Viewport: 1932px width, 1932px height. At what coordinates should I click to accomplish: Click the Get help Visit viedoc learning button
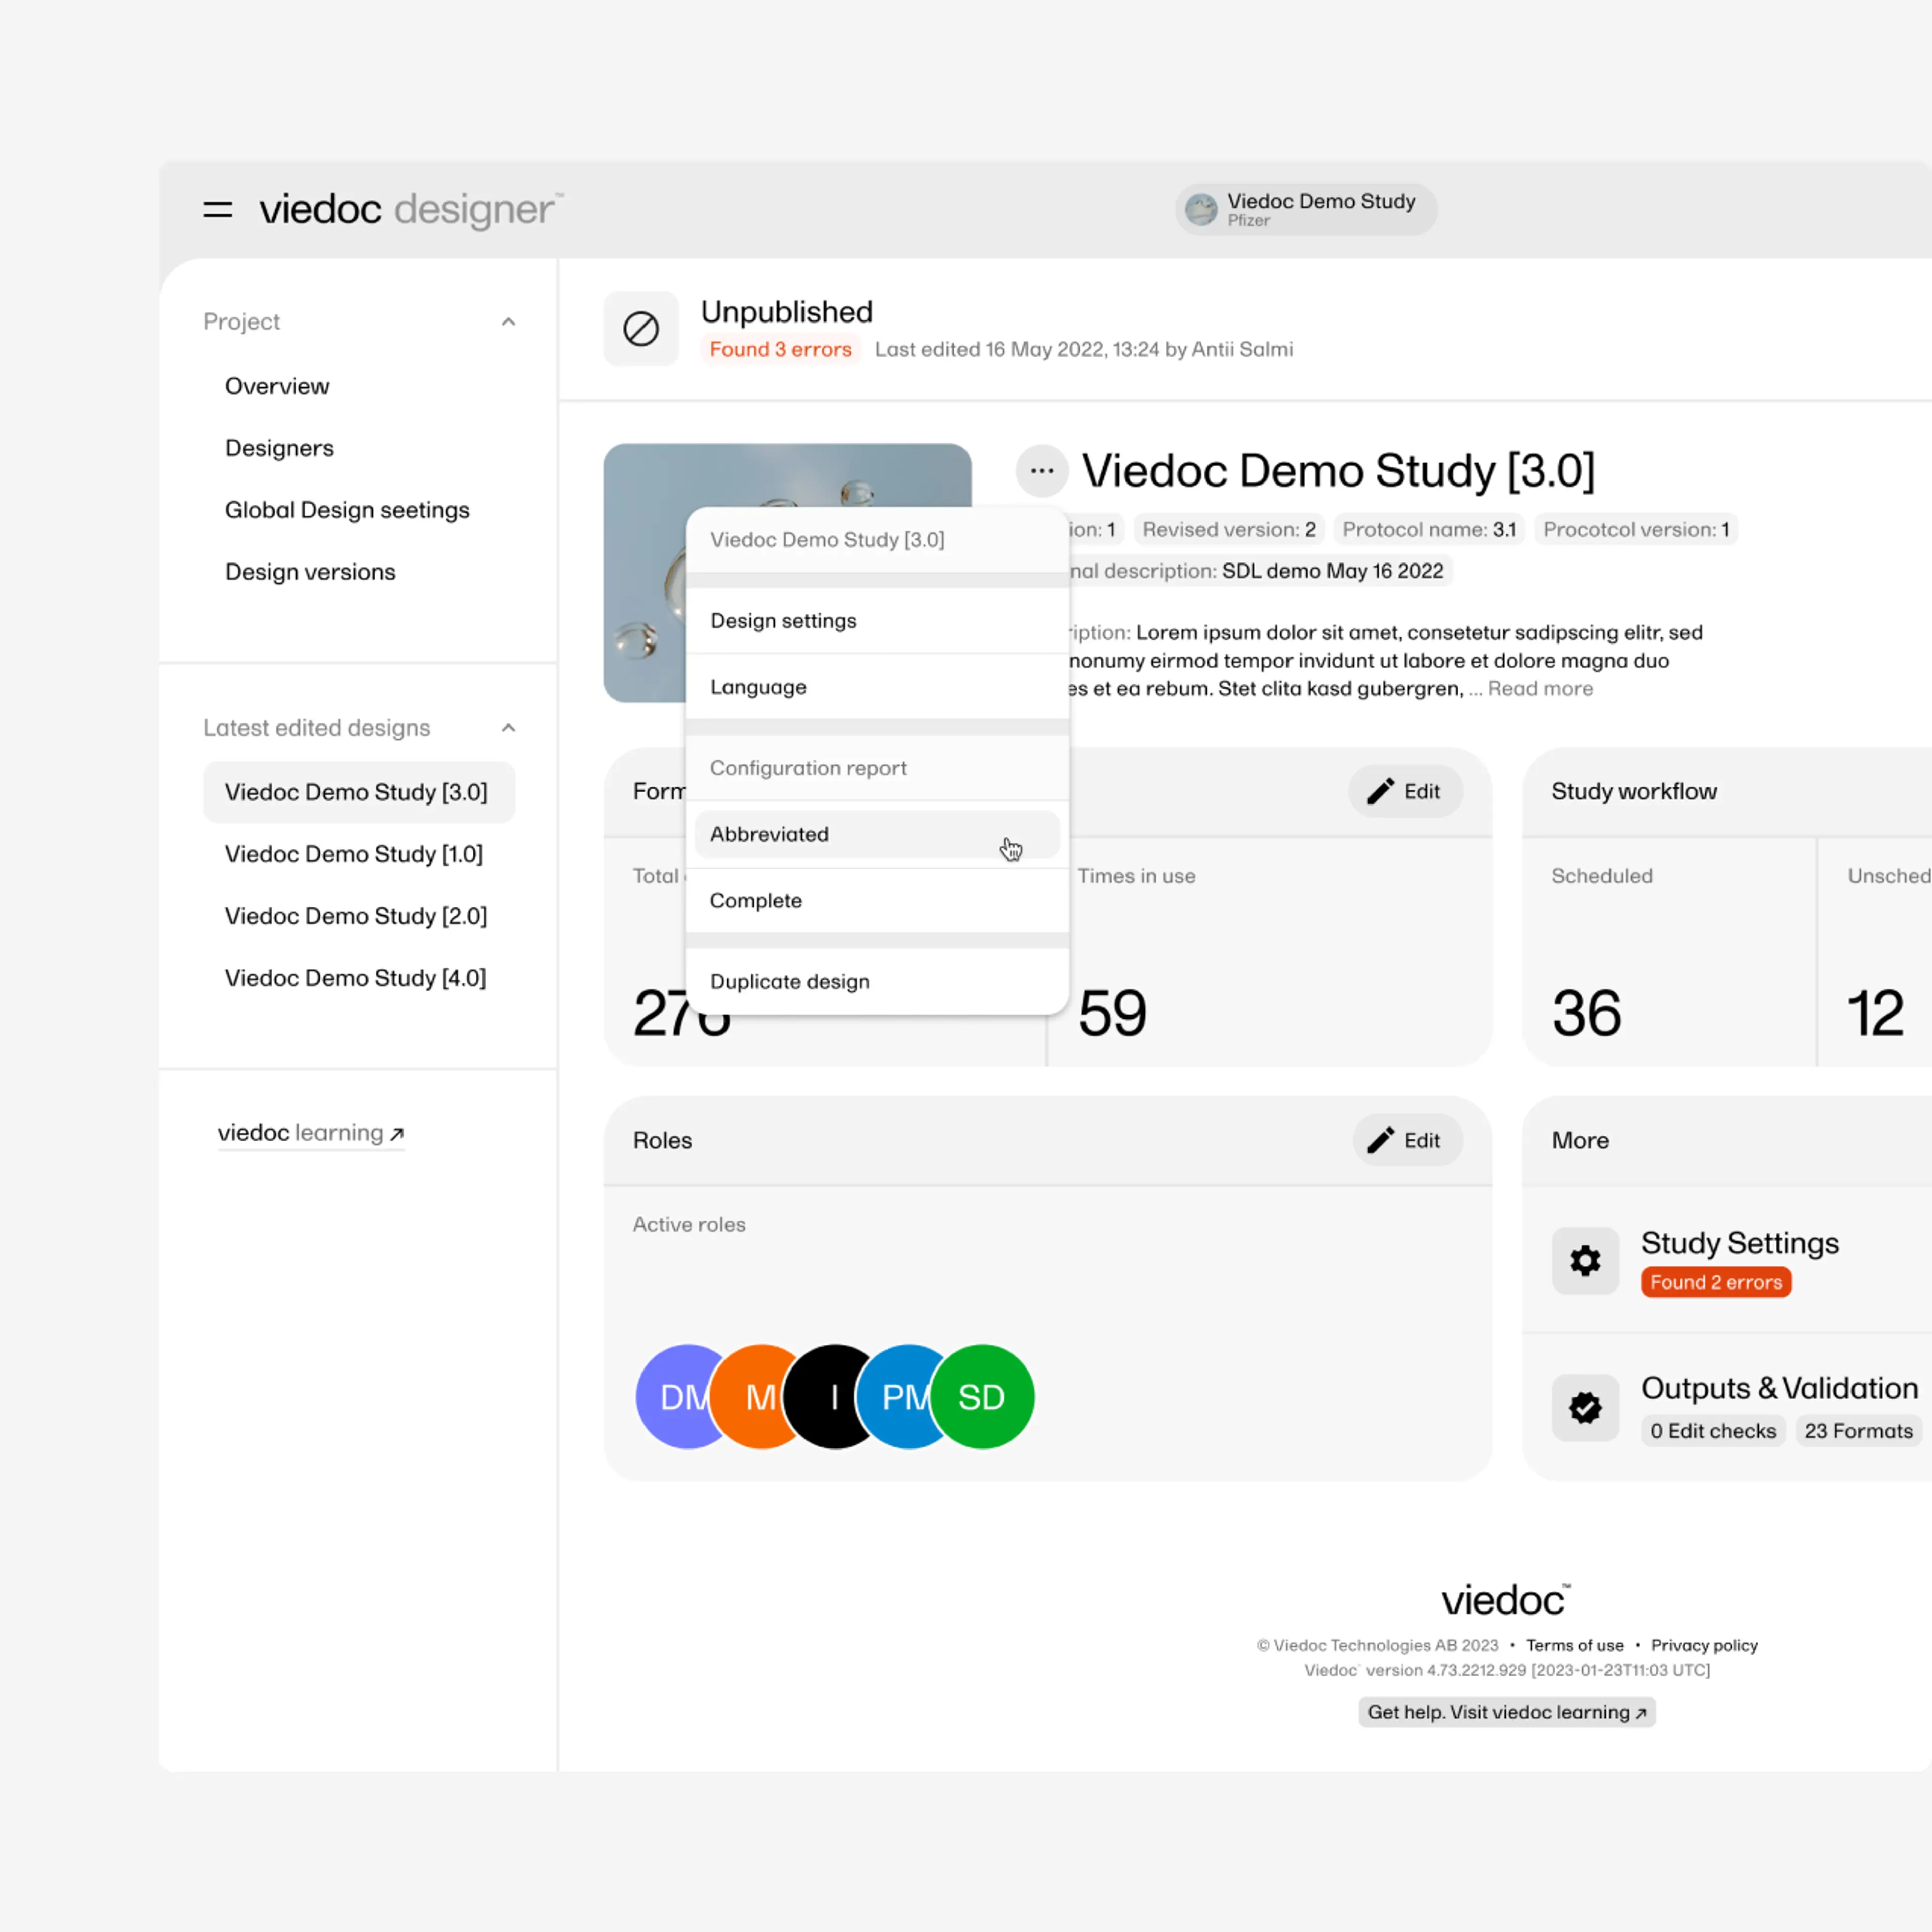[x=1506, y=1711]
